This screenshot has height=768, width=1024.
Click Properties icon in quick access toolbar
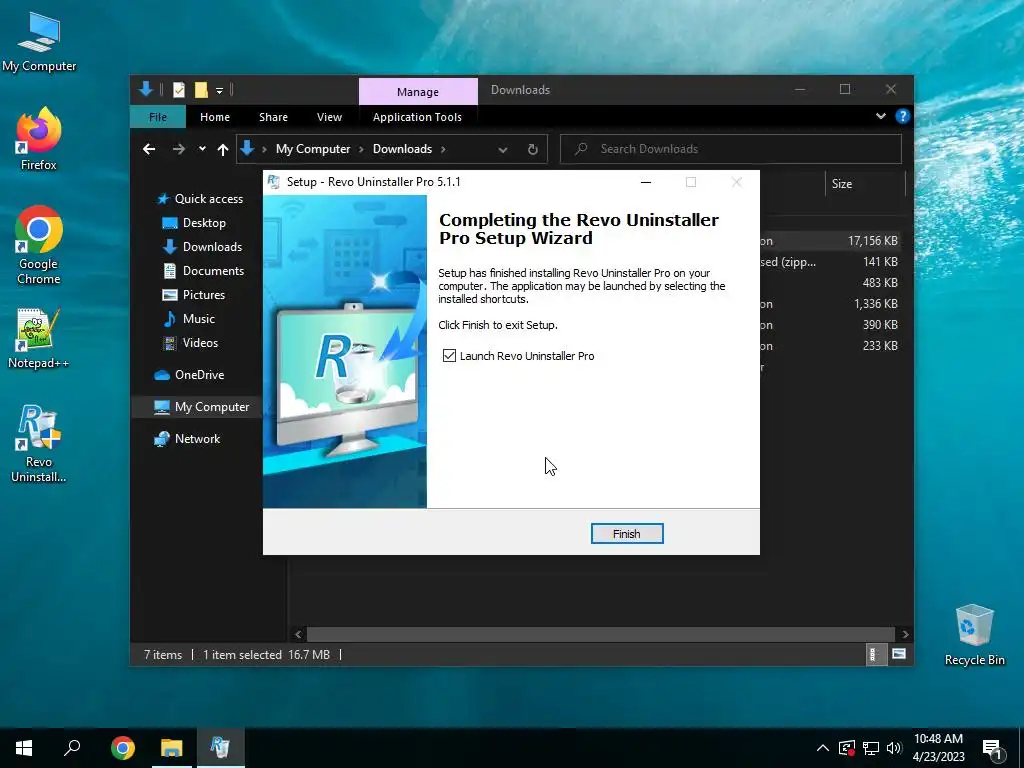click(x=178, y=90)
